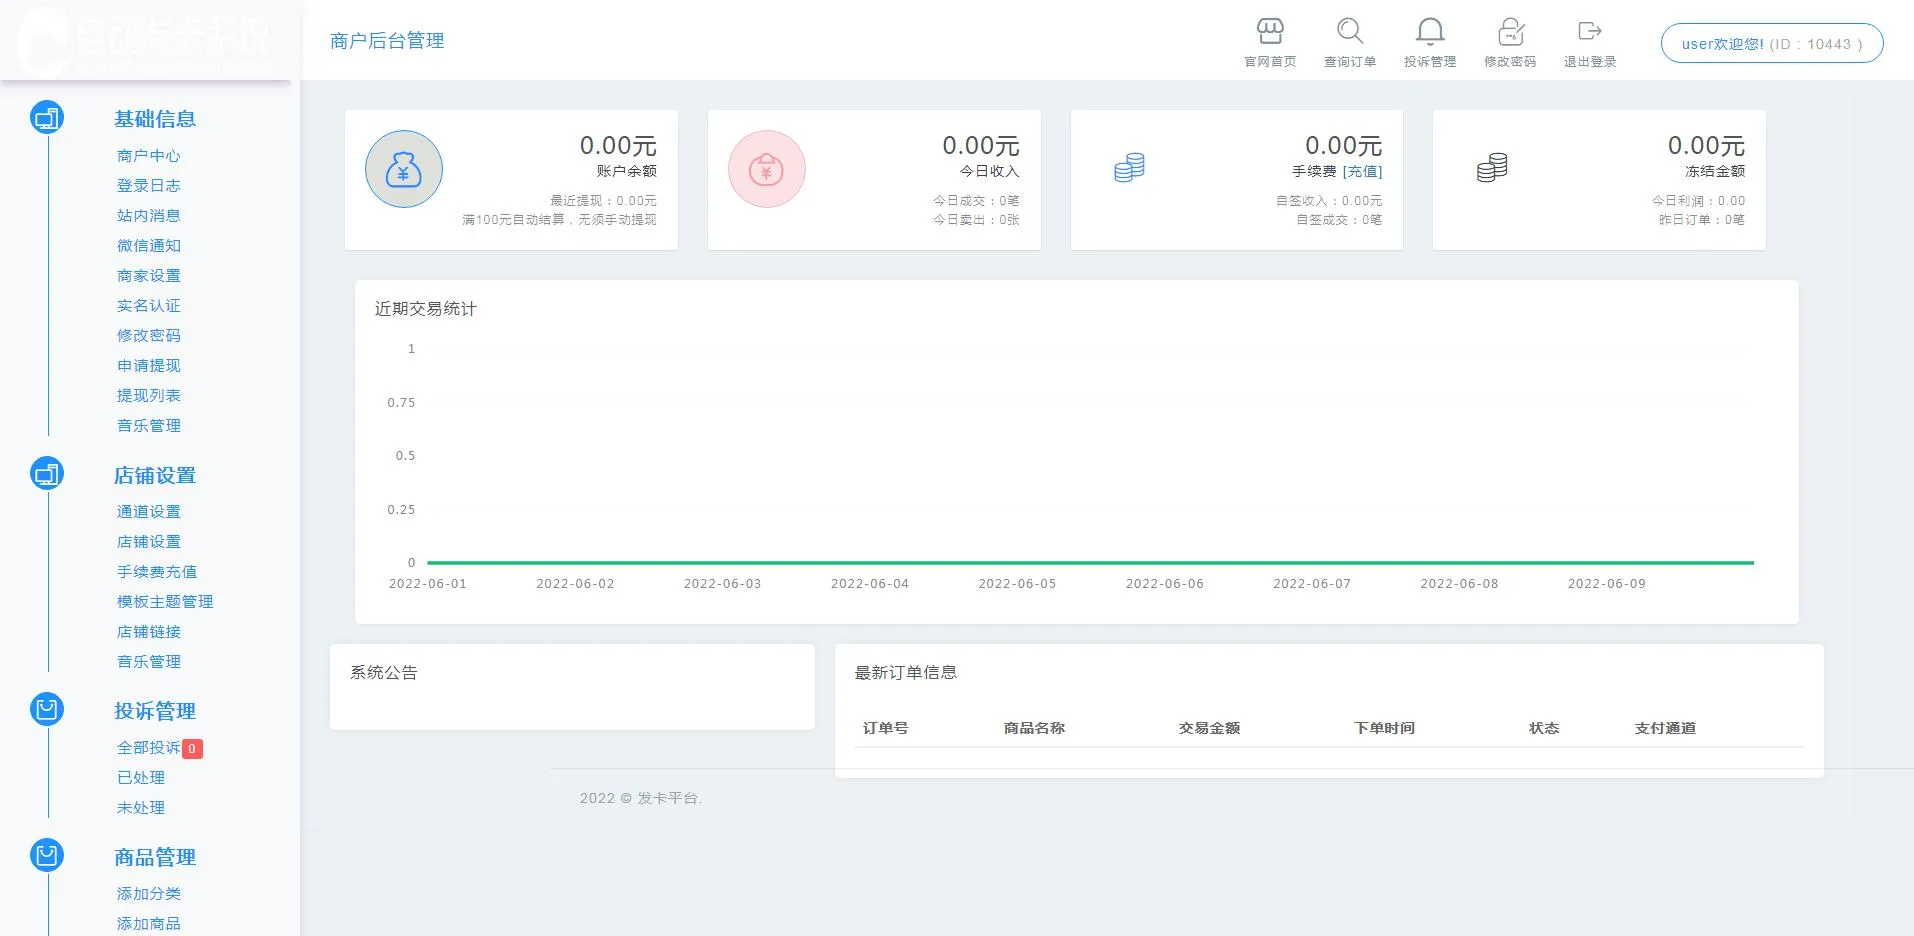Click the 修改密码 lock icon in the header
The image size is (1914, 936).
click(1510, 31)
